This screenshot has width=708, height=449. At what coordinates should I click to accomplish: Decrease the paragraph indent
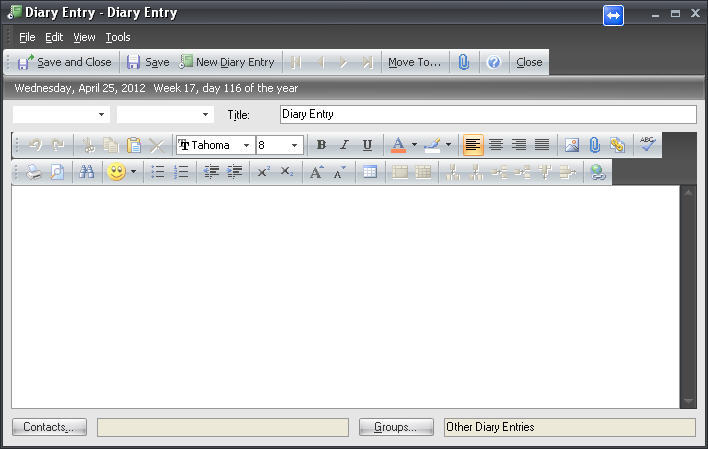tap(211, 172)
